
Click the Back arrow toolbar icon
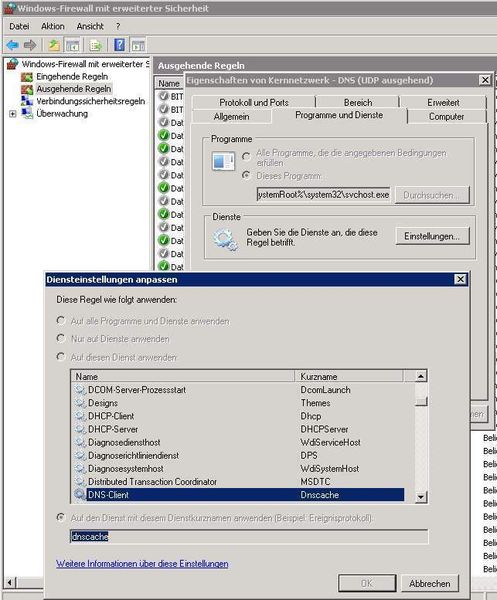12,45
